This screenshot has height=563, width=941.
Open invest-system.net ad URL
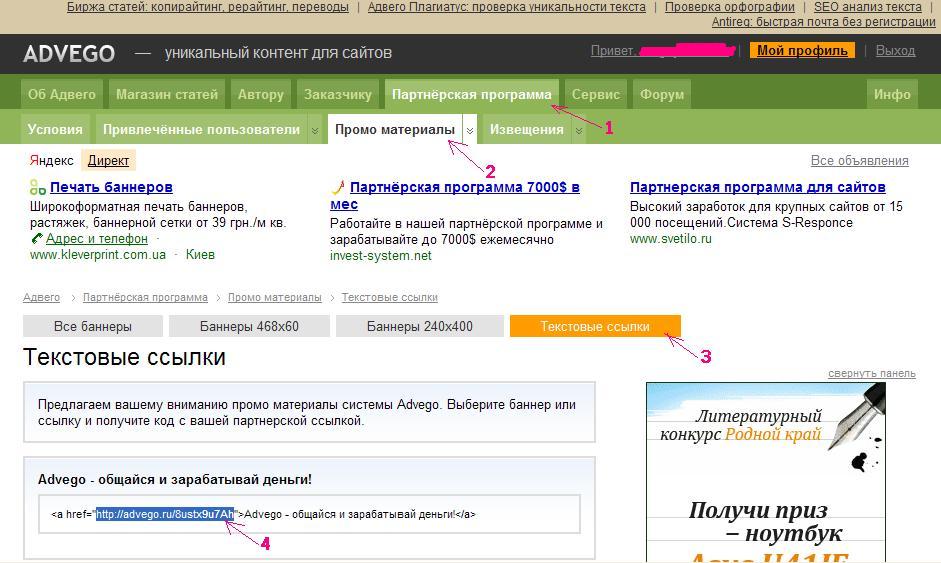(380, 256)
